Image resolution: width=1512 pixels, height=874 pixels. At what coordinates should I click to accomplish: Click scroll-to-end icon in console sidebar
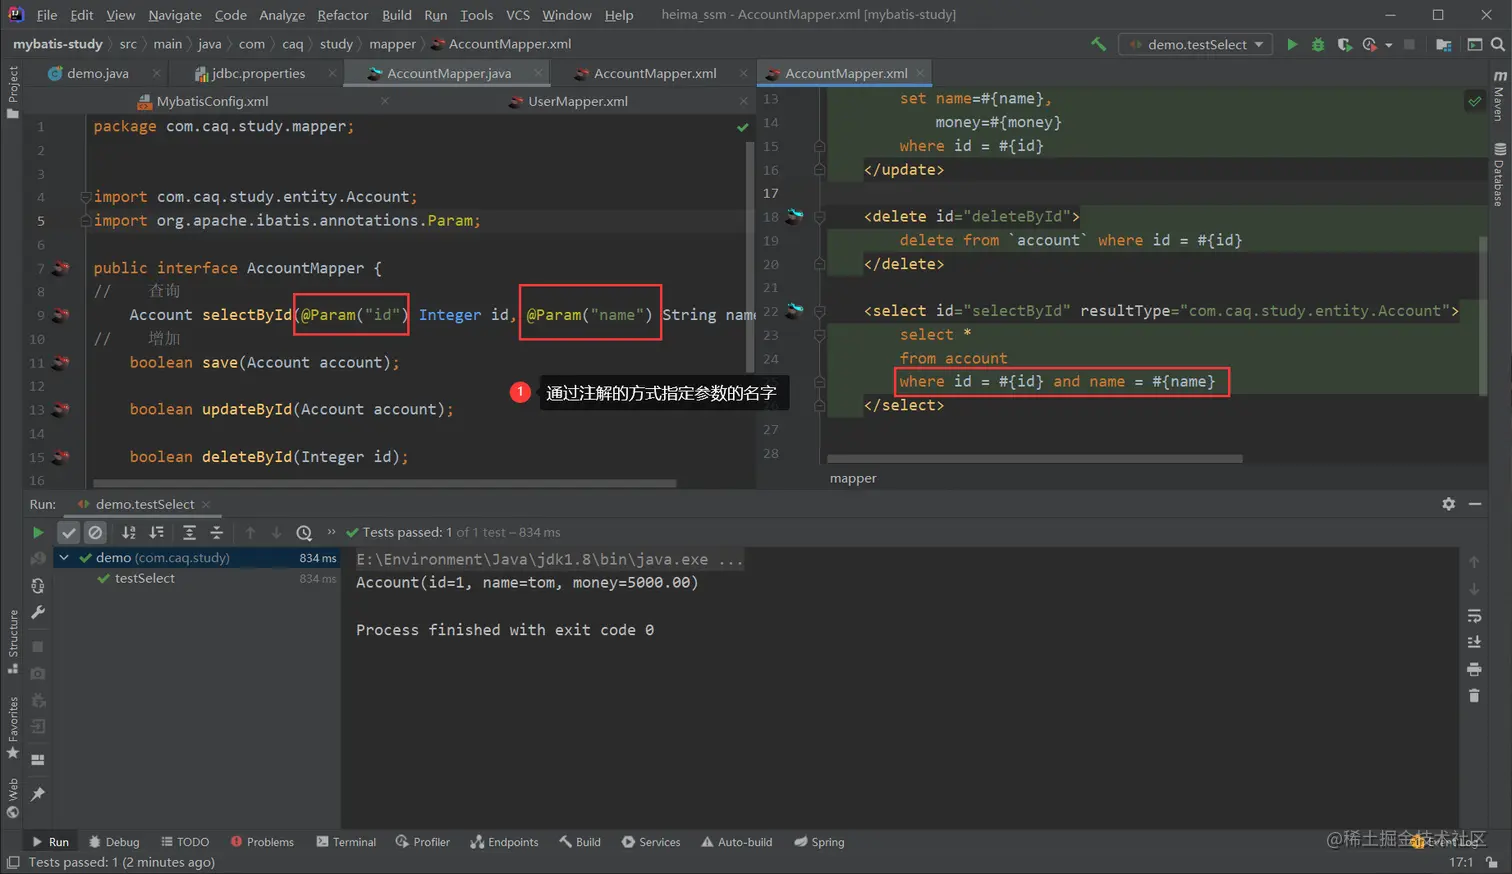[x=1474, y=642]
